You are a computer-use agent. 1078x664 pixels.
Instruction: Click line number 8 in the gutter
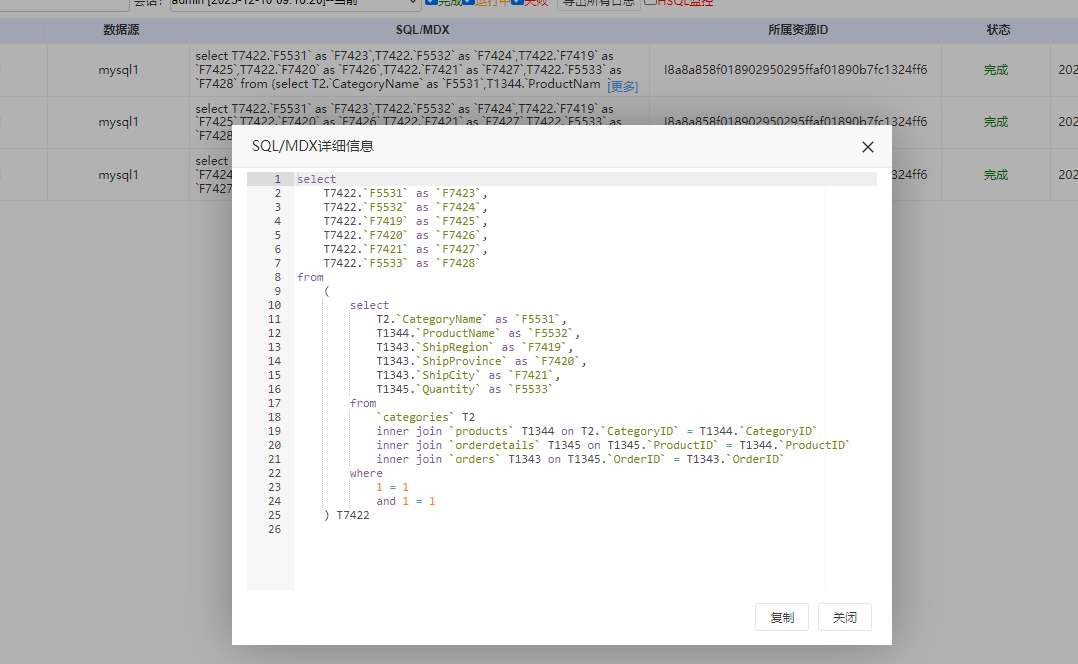tap(277, 277)
